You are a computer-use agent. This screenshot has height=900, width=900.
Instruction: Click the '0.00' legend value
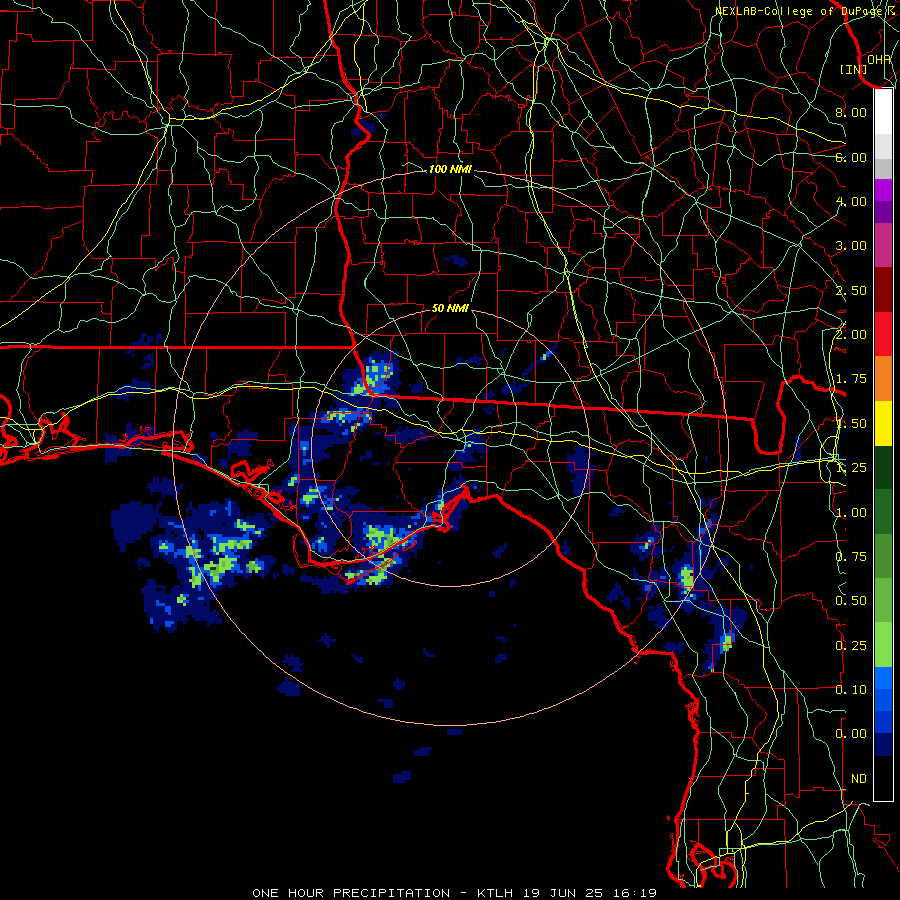pyautogui.click(x=851, y=734)
